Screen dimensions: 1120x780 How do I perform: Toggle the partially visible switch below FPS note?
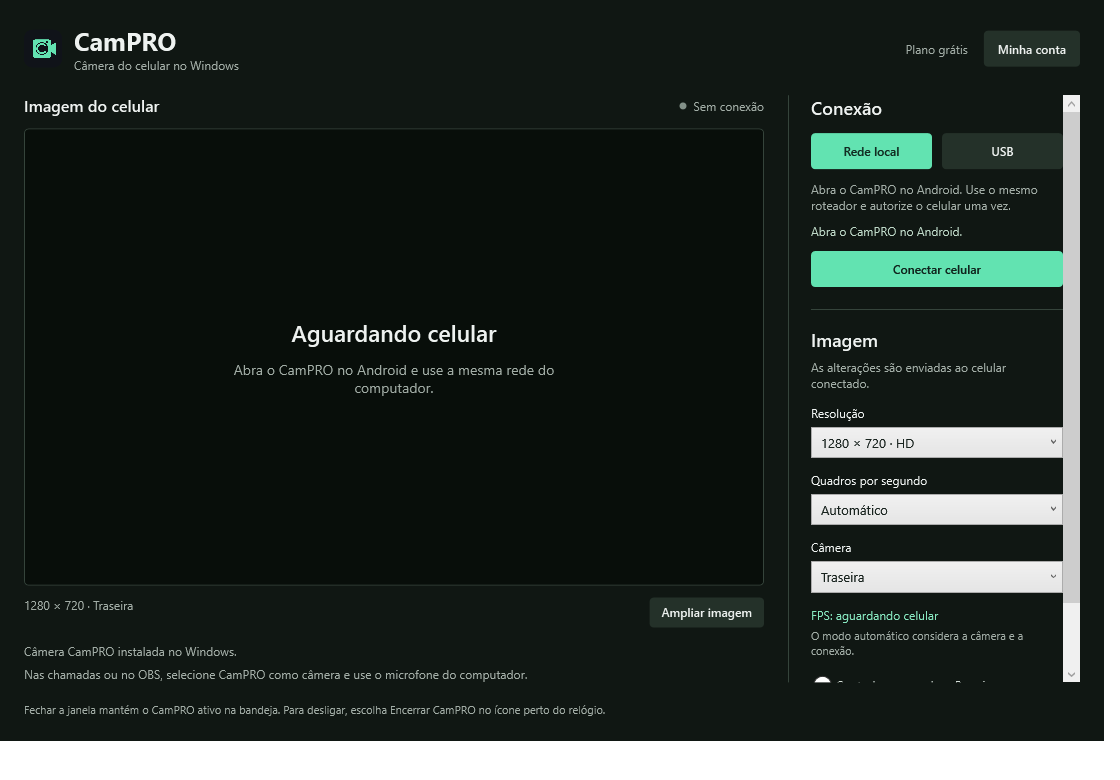(822, 680)
